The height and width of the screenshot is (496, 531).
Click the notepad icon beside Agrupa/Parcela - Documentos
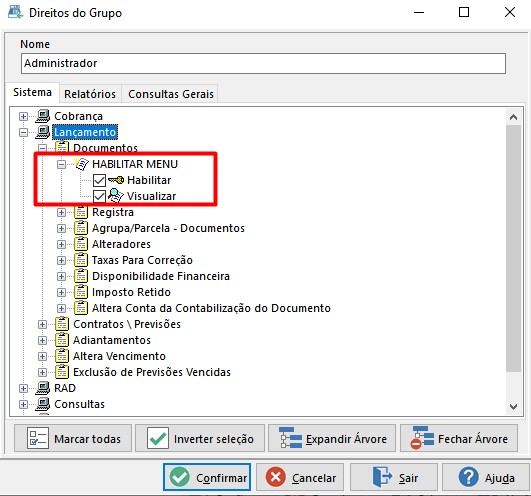[x=81, y=228]
